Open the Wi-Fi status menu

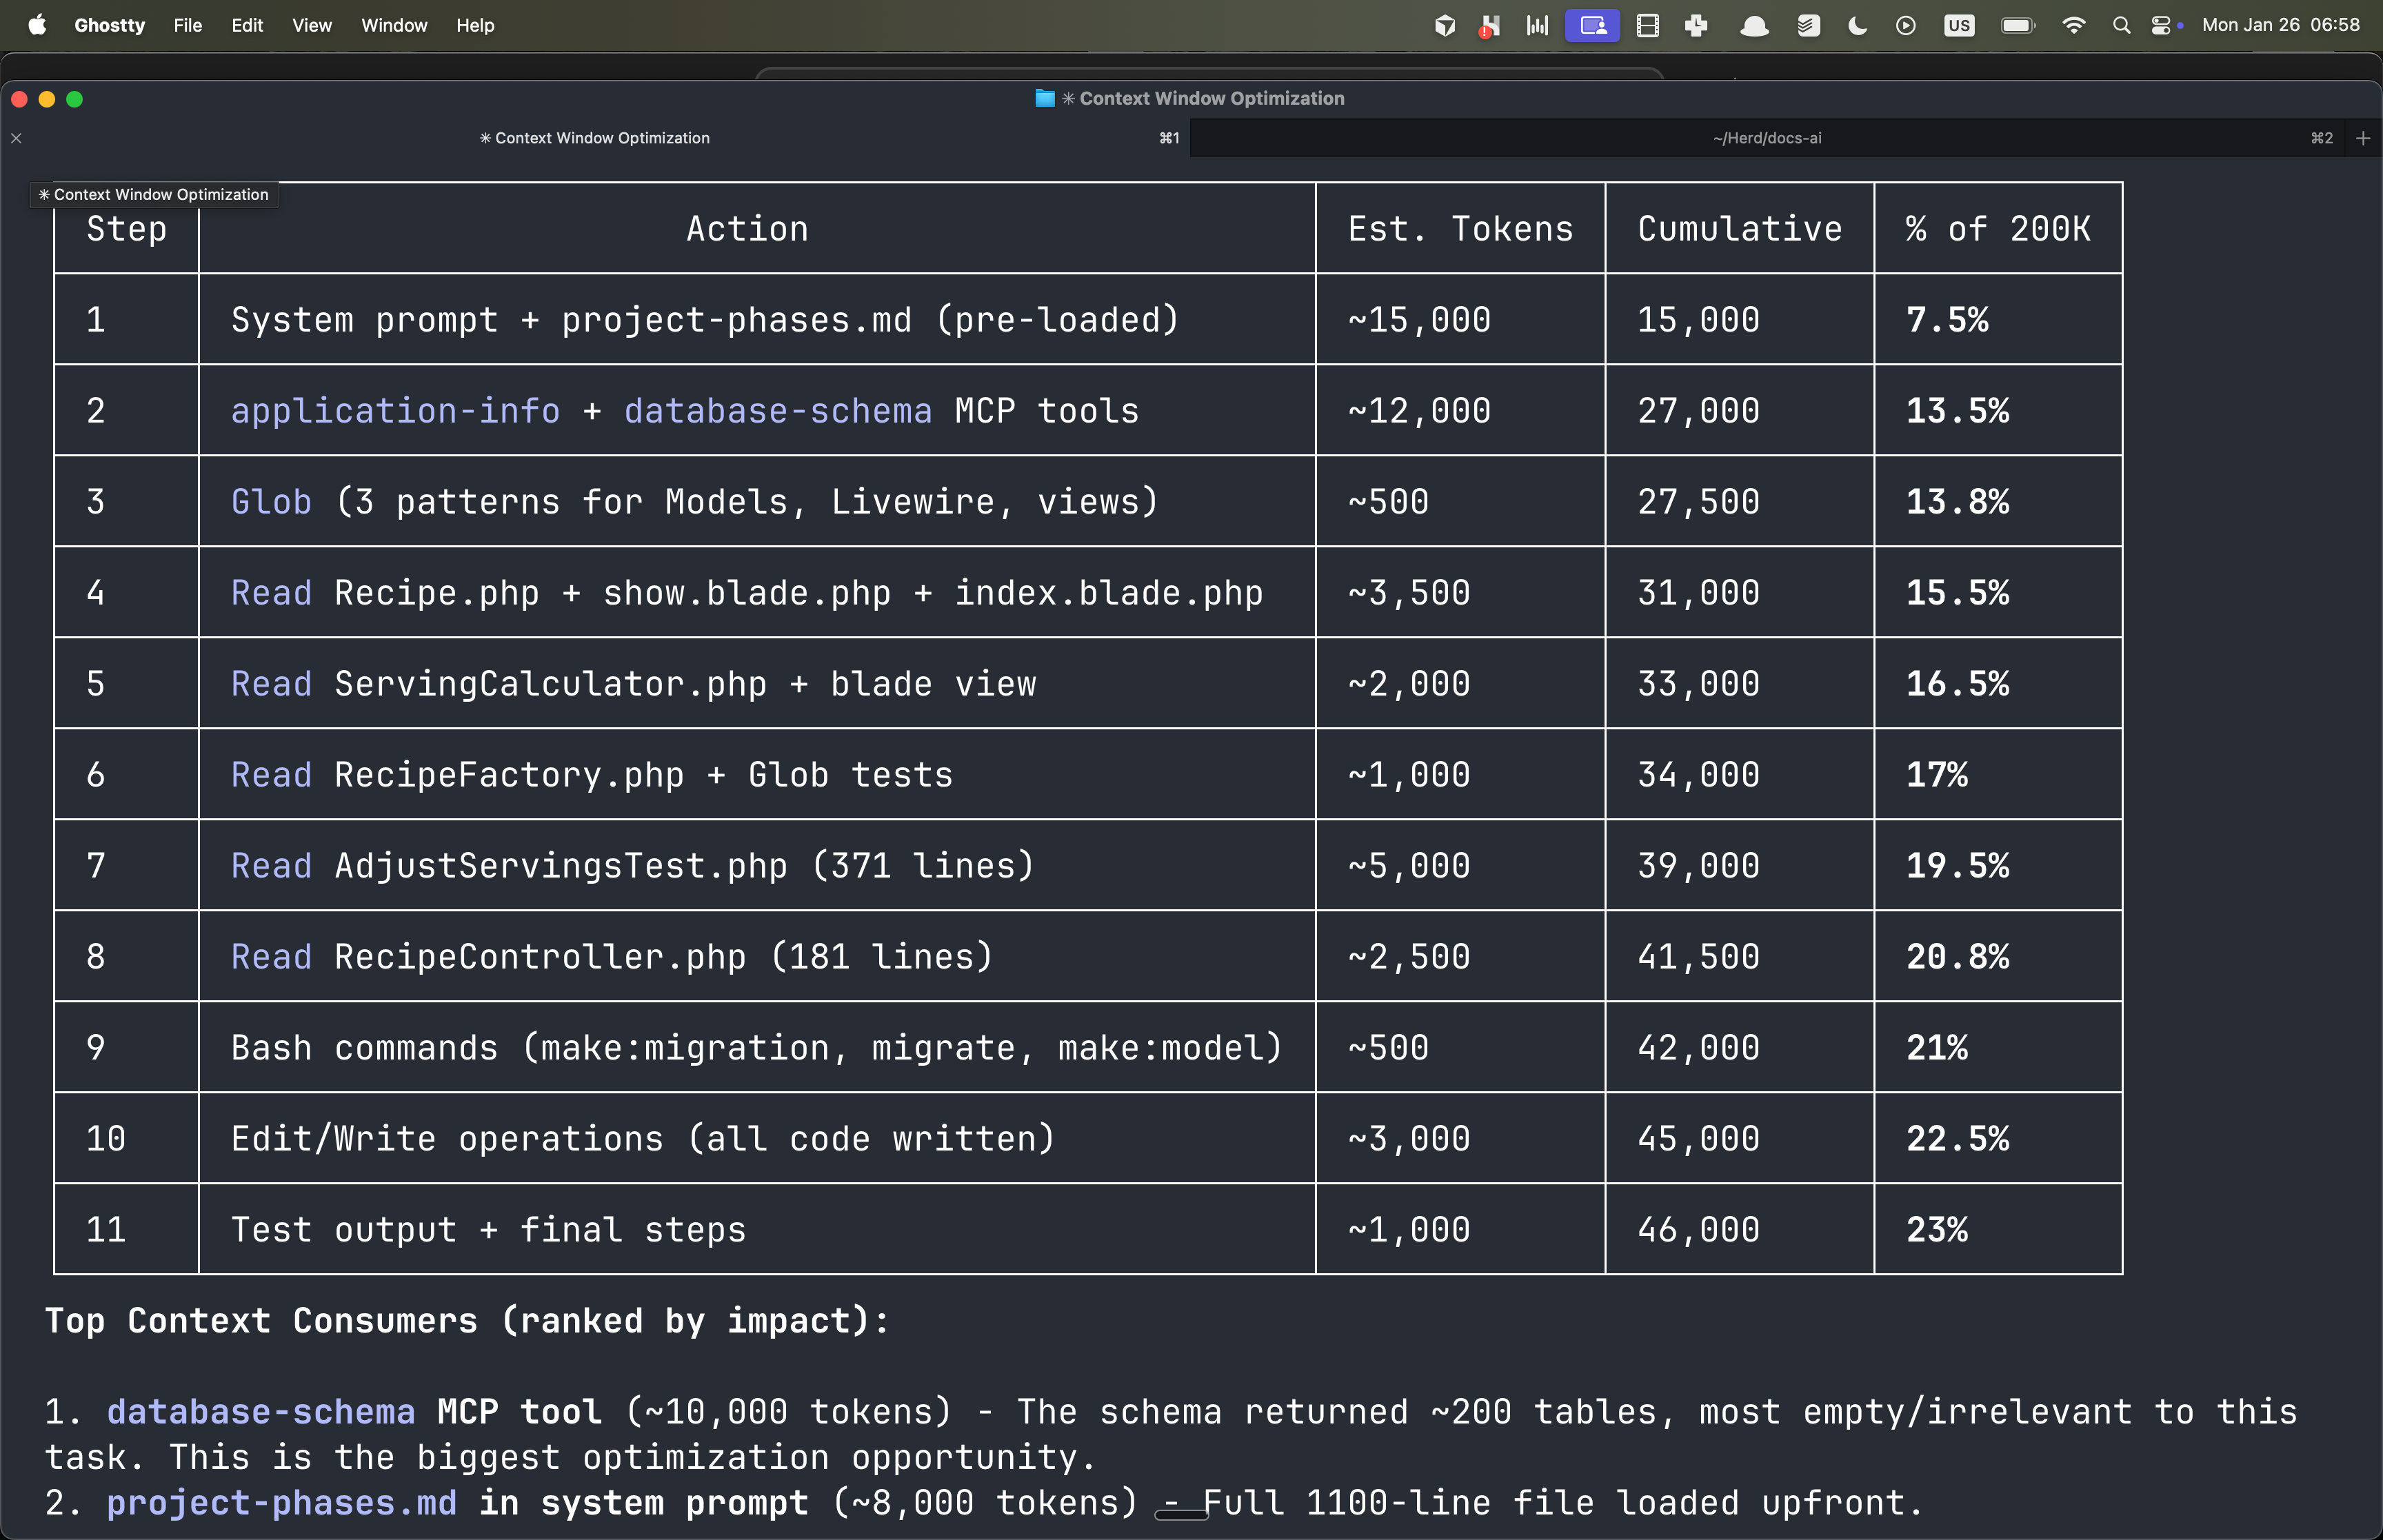(x=2073, y=26)
